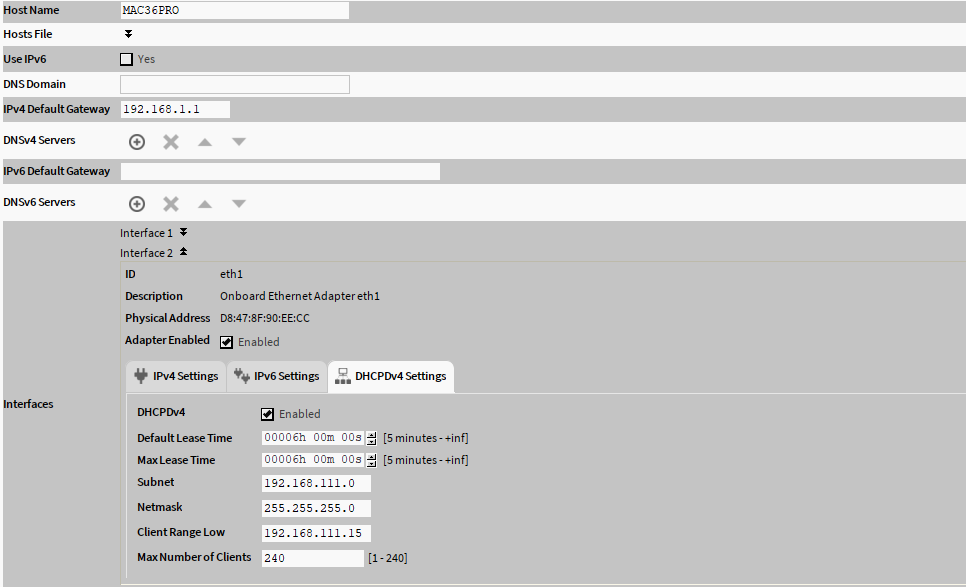This screenshot has width=966, height=587.
Task: Enable the Use IPv6 option
Action: [x=125, y=58]
